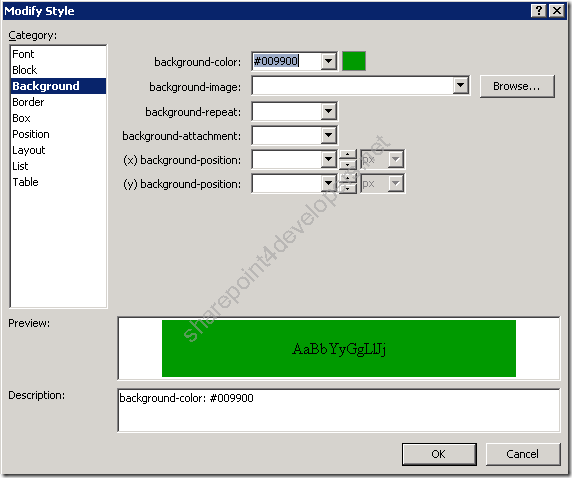Viewport: 572px width, 478px height.
Task: Expand the background-image dropdown
Action: click(x=461, y=86)
